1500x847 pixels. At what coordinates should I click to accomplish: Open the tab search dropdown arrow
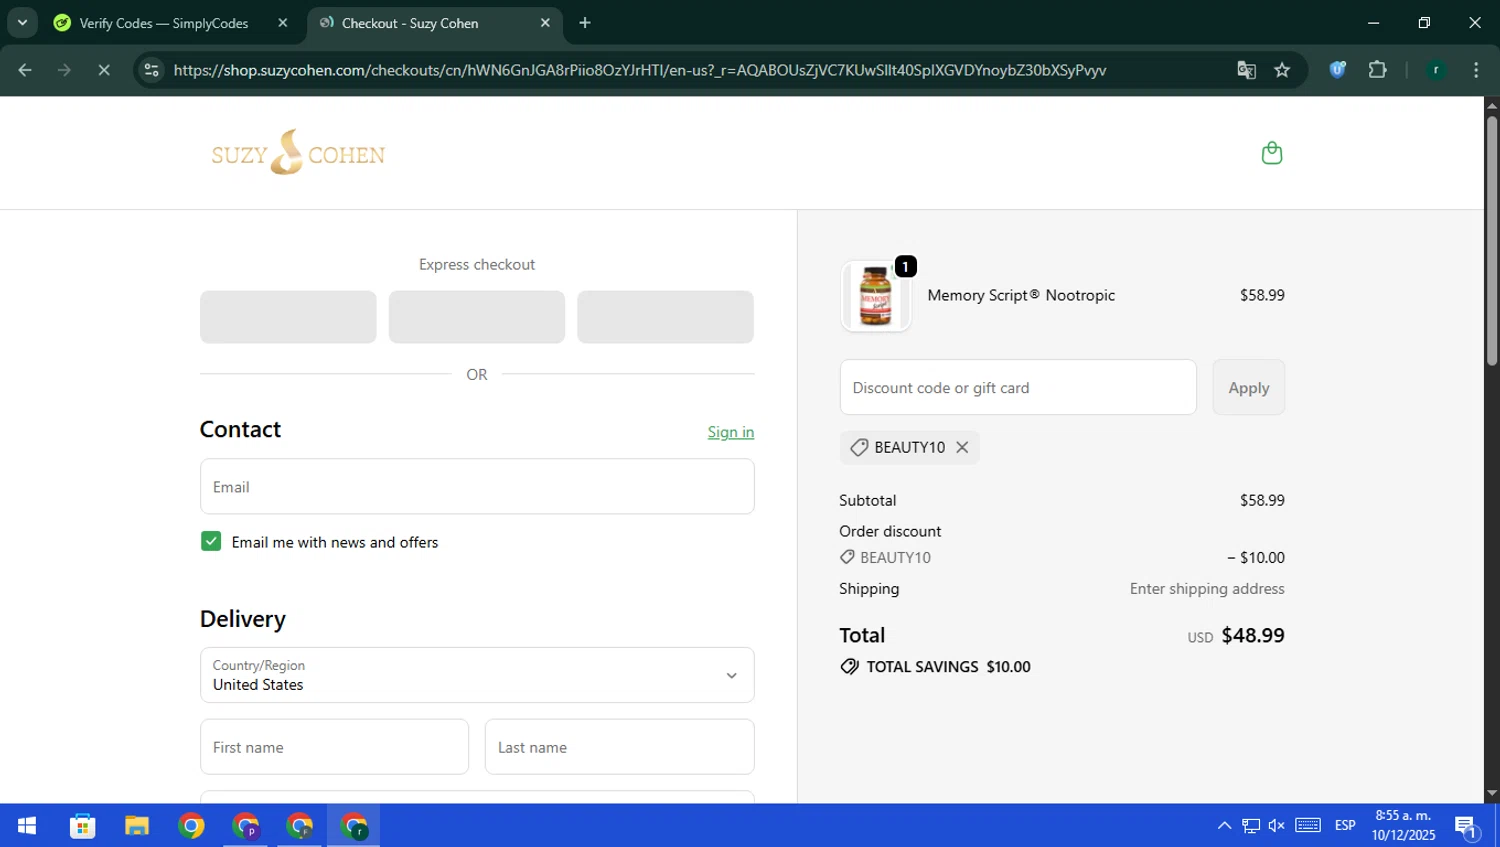click(22, 22)
